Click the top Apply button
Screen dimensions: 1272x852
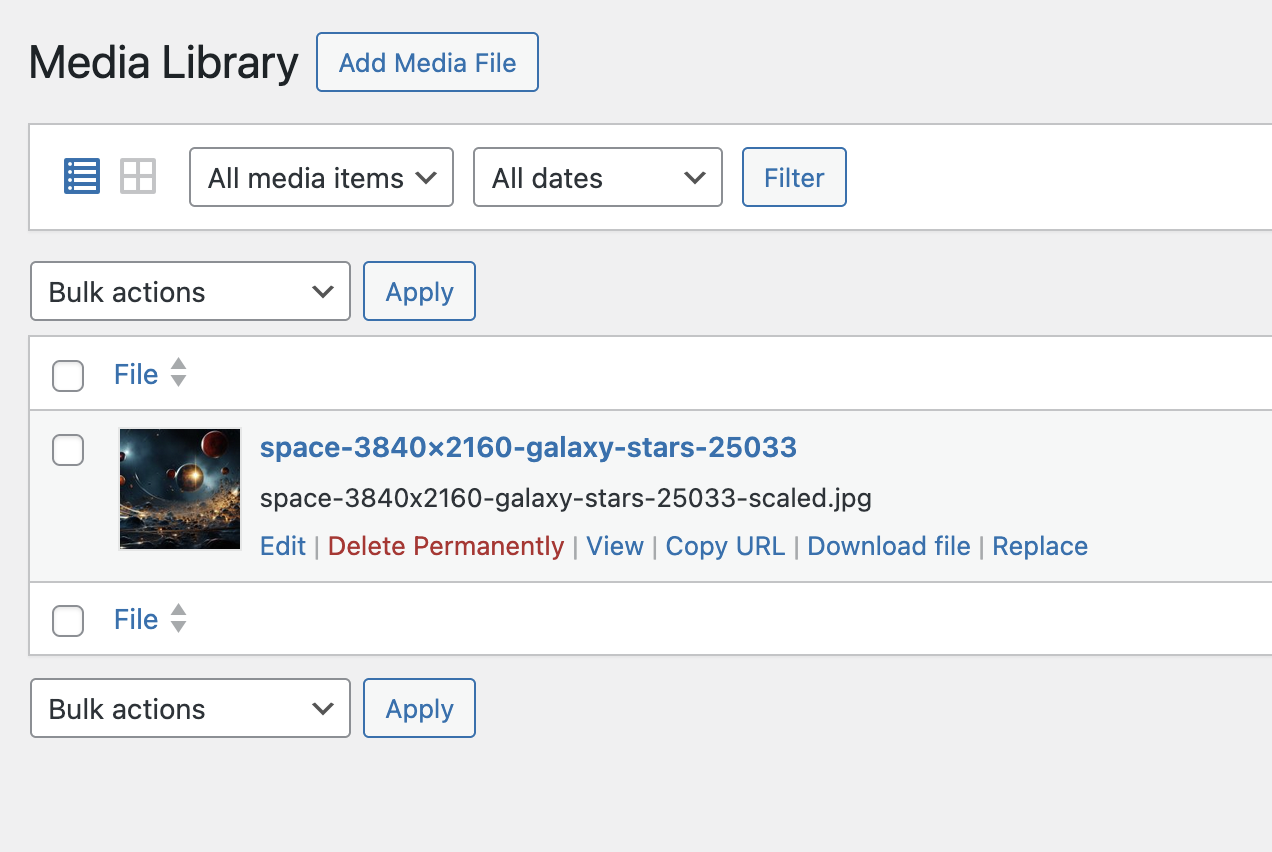point(419,292)
